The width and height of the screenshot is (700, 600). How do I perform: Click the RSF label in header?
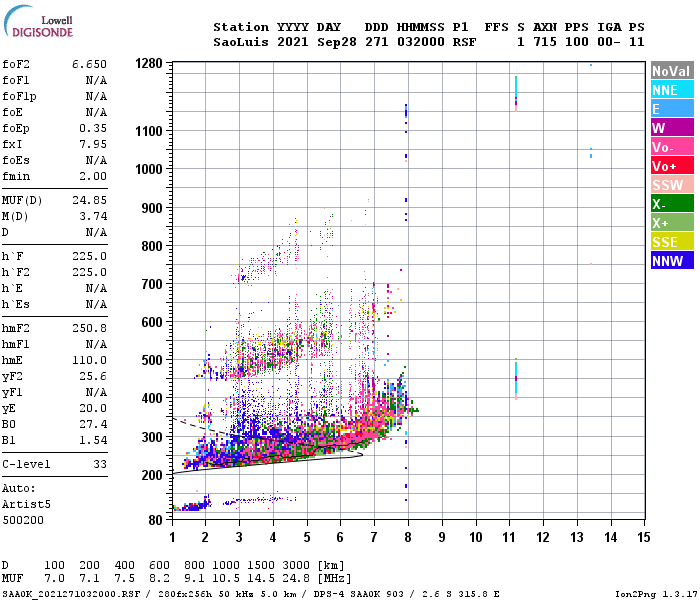[x=464, y=42]
